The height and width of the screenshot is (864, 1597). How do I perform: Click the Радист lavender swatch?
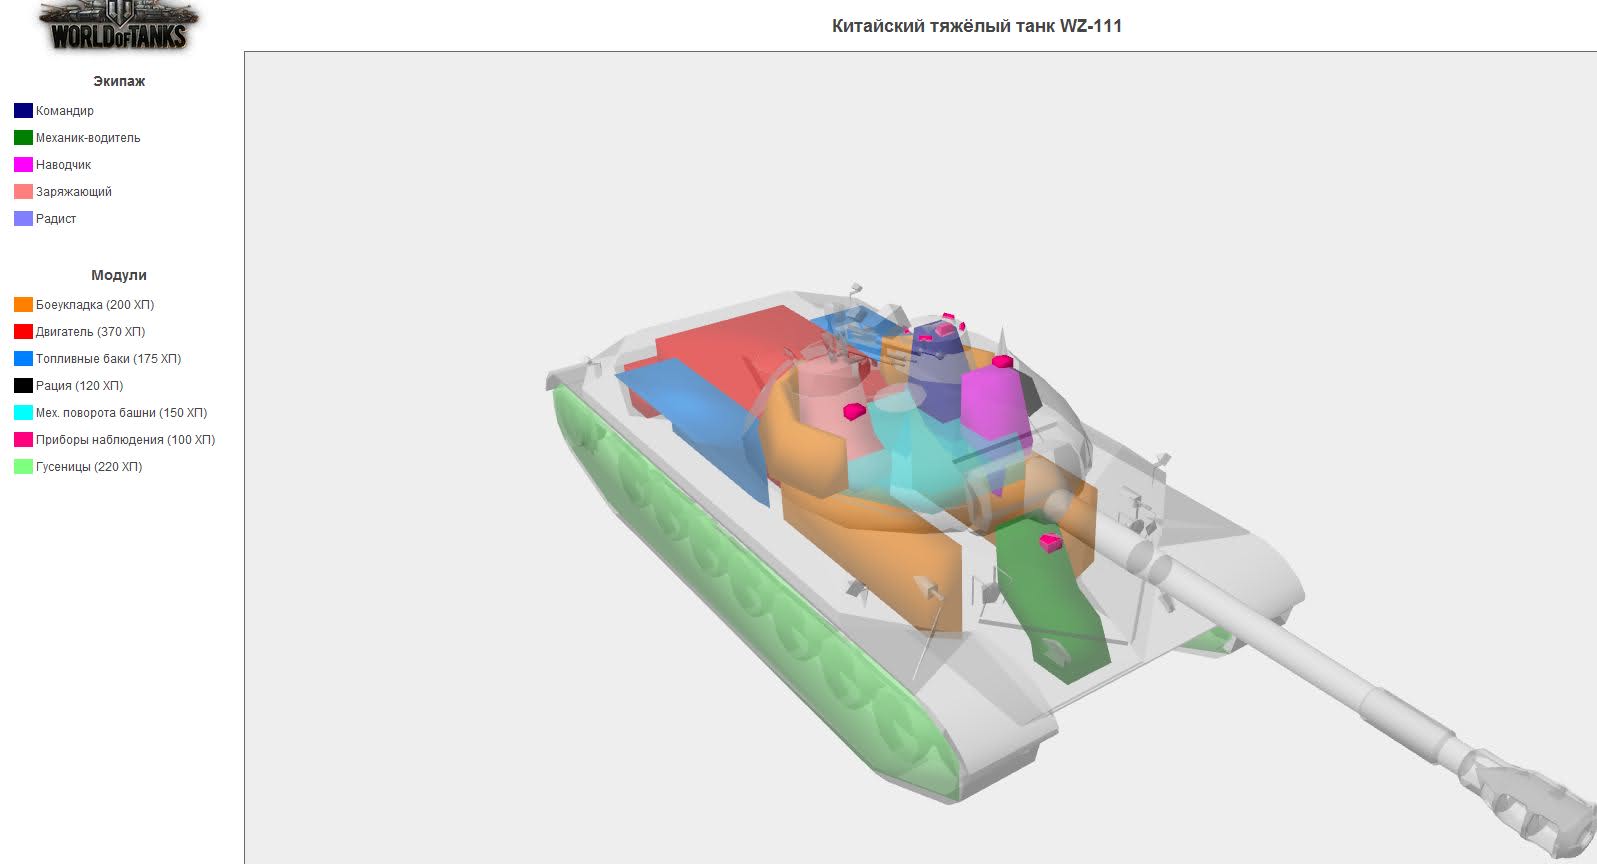[23, 219]
